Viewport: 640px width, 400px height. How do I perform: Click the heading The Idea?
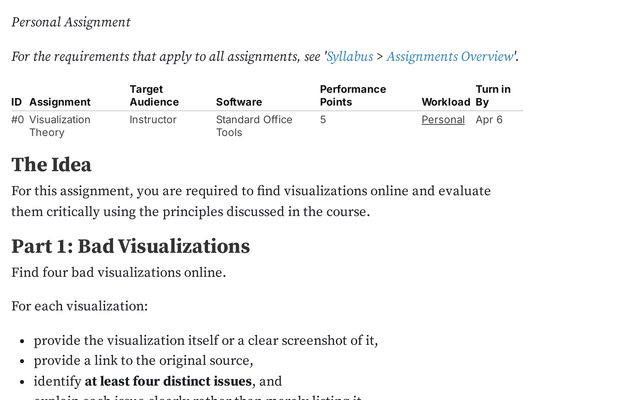(x=51, y=165)
